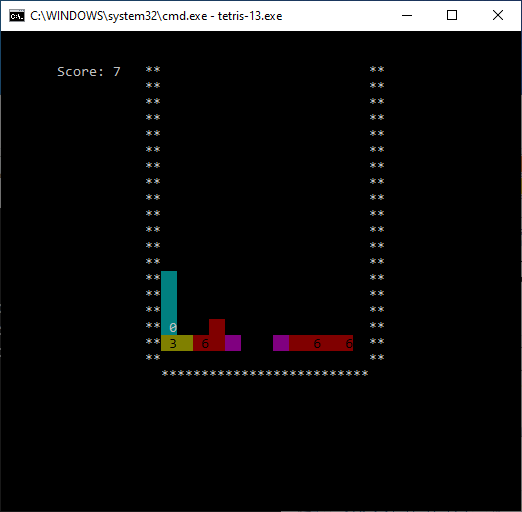
Task: Click the topmost right wall asterisks
Action: [x=377, y=69]
